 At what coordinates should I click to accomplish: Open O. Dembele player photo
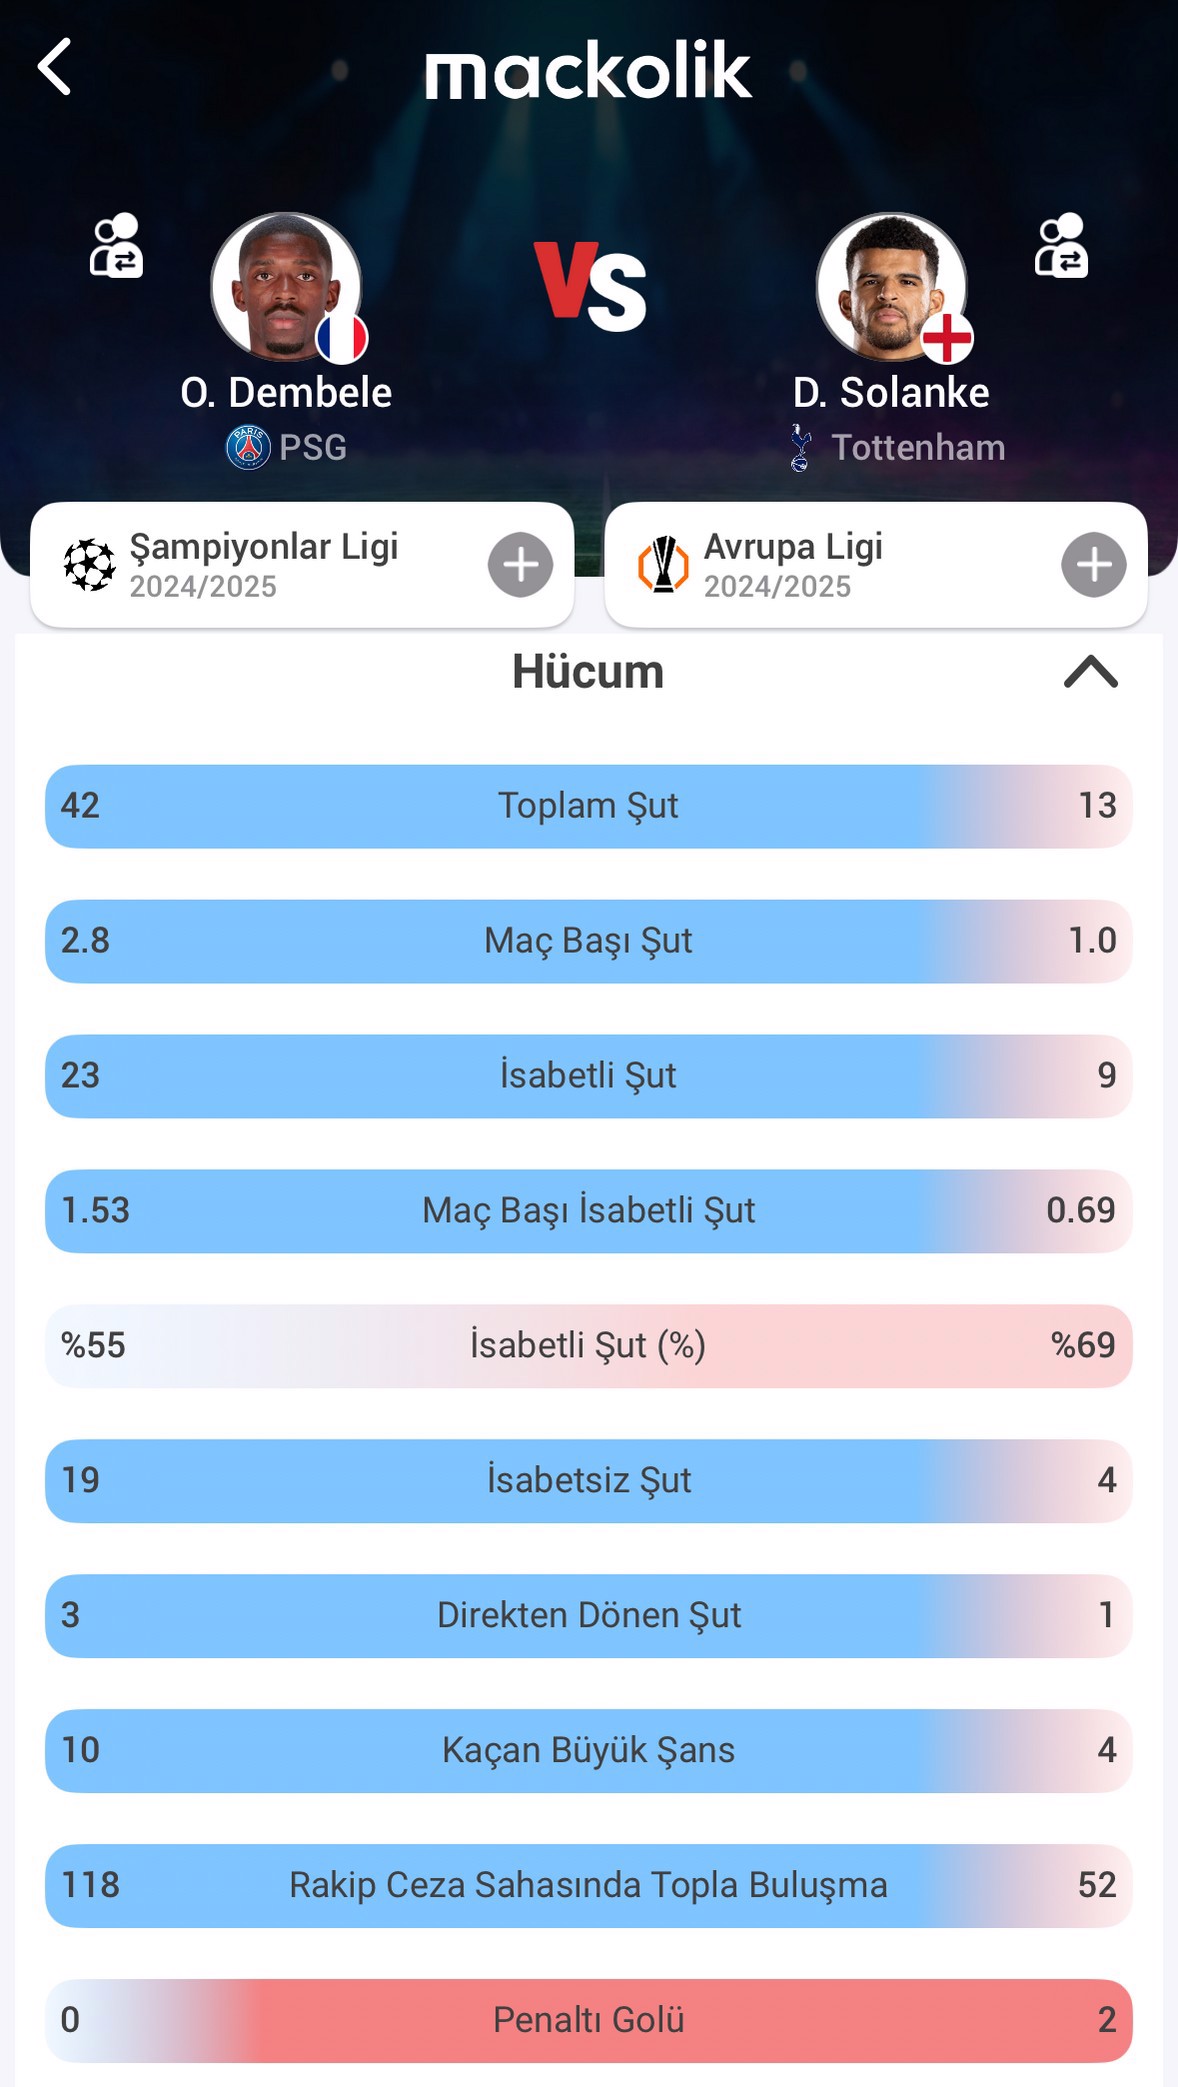tap(286, 287)
